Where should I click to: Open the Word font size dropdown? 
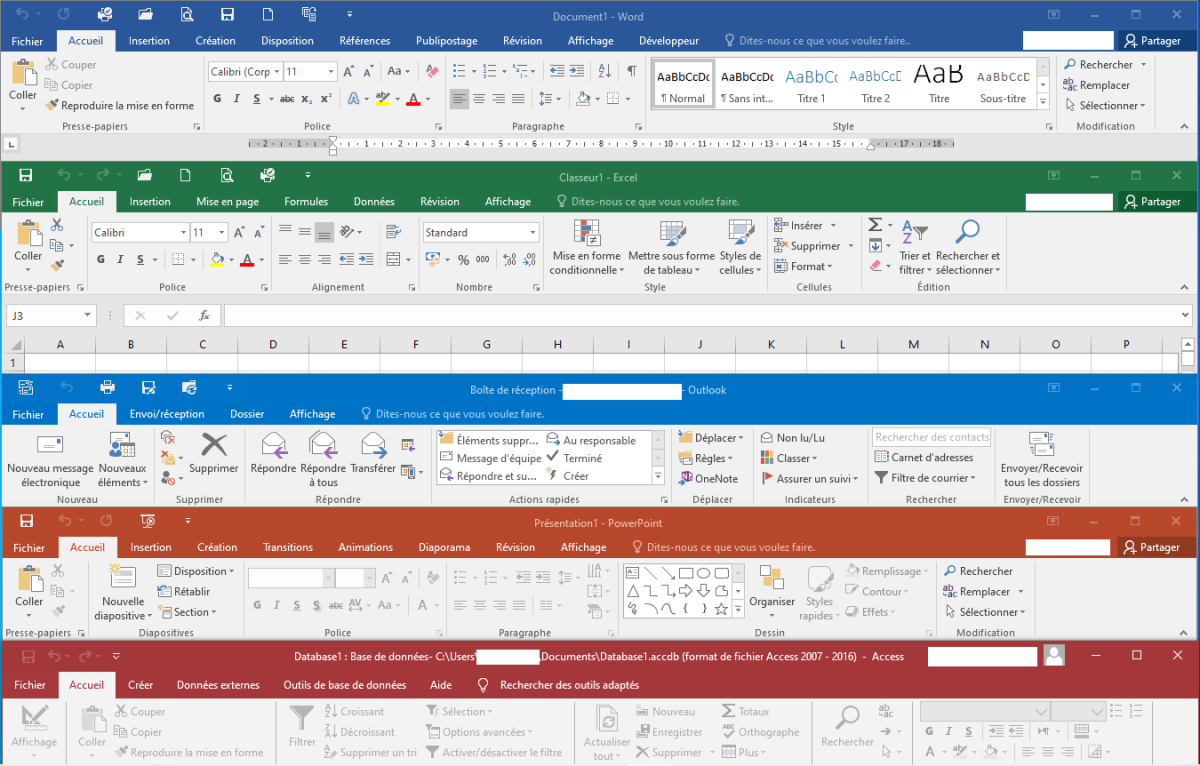click(331, 72)
